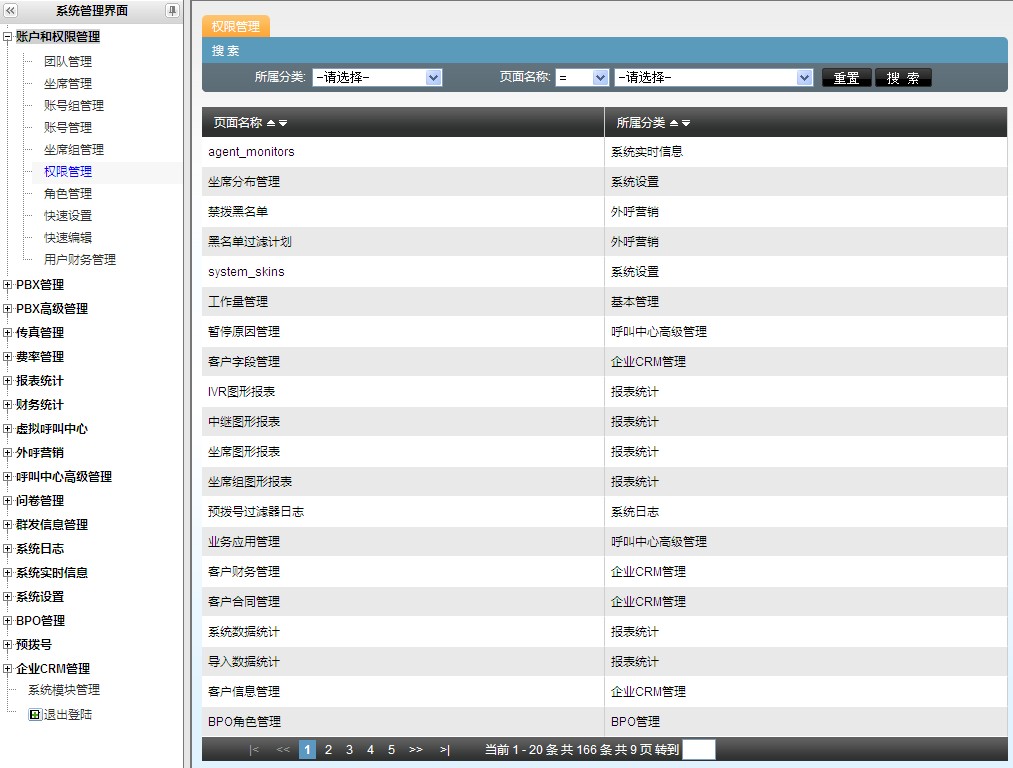Sort 所属分类 column descending
Image resolution: width=1013 pixels, height=768 pixels.
coord(686,123)
